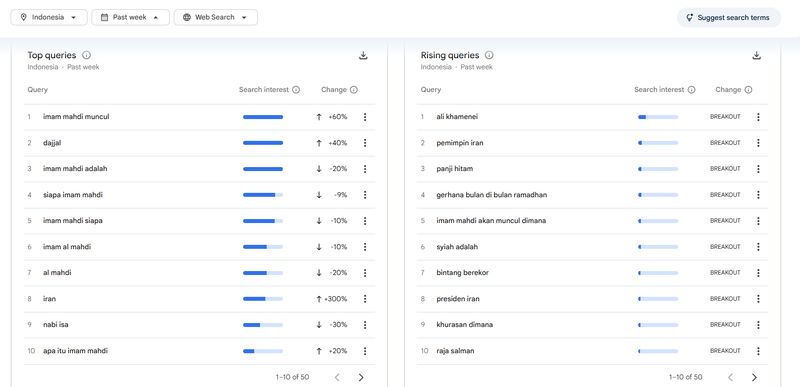Open more options for imam mahdi akan muncul dimana
The height and width of the screenshot is (387, 800).
758,221
